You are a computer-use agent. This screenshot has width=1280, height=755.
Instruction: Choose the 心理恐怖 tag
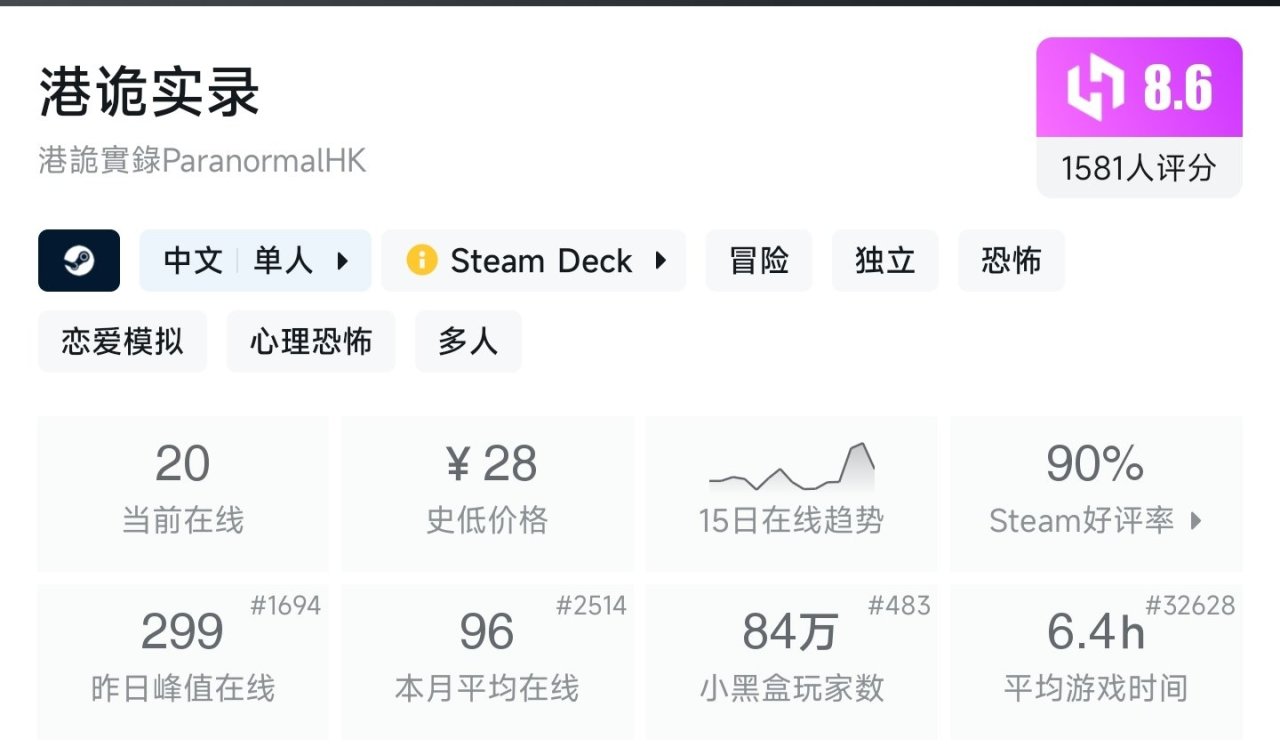tap(311, 341)
